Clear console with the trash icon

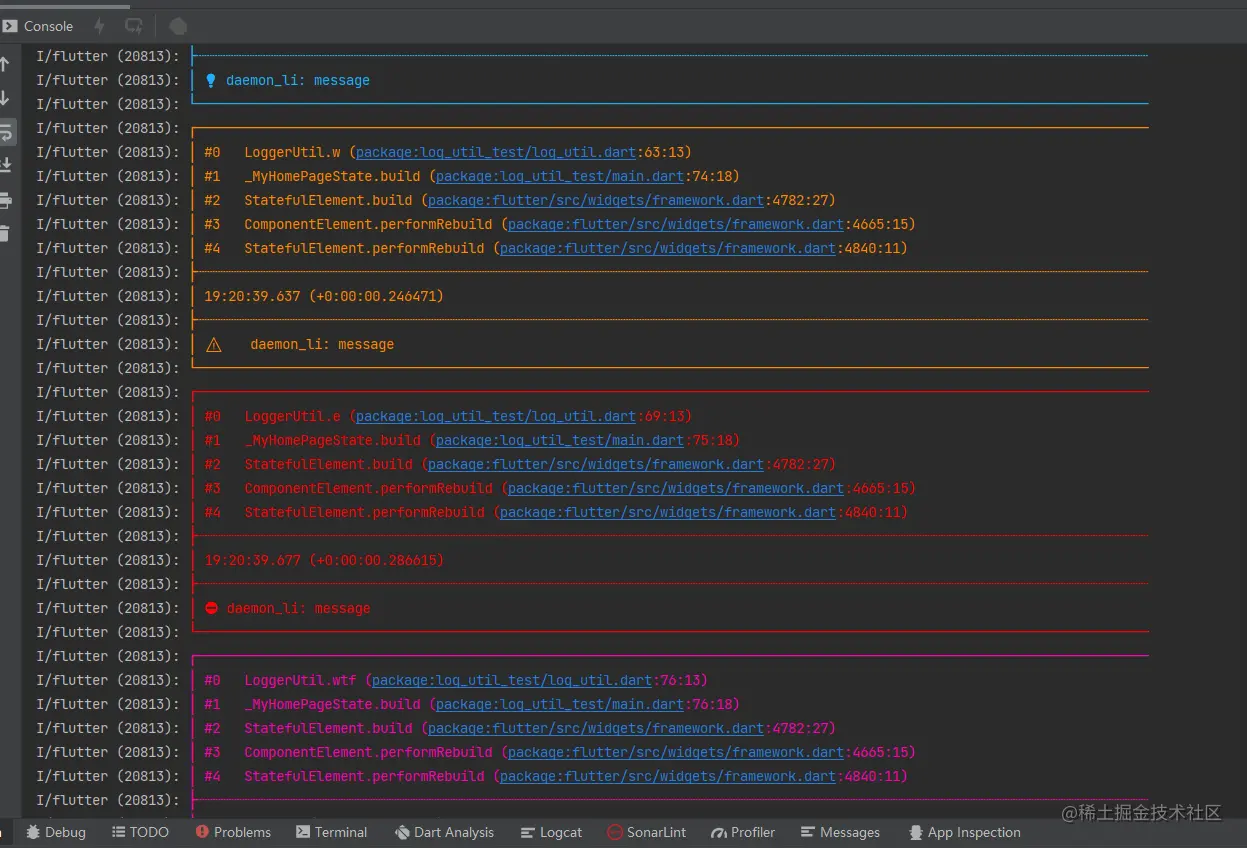tap(5, 233)
